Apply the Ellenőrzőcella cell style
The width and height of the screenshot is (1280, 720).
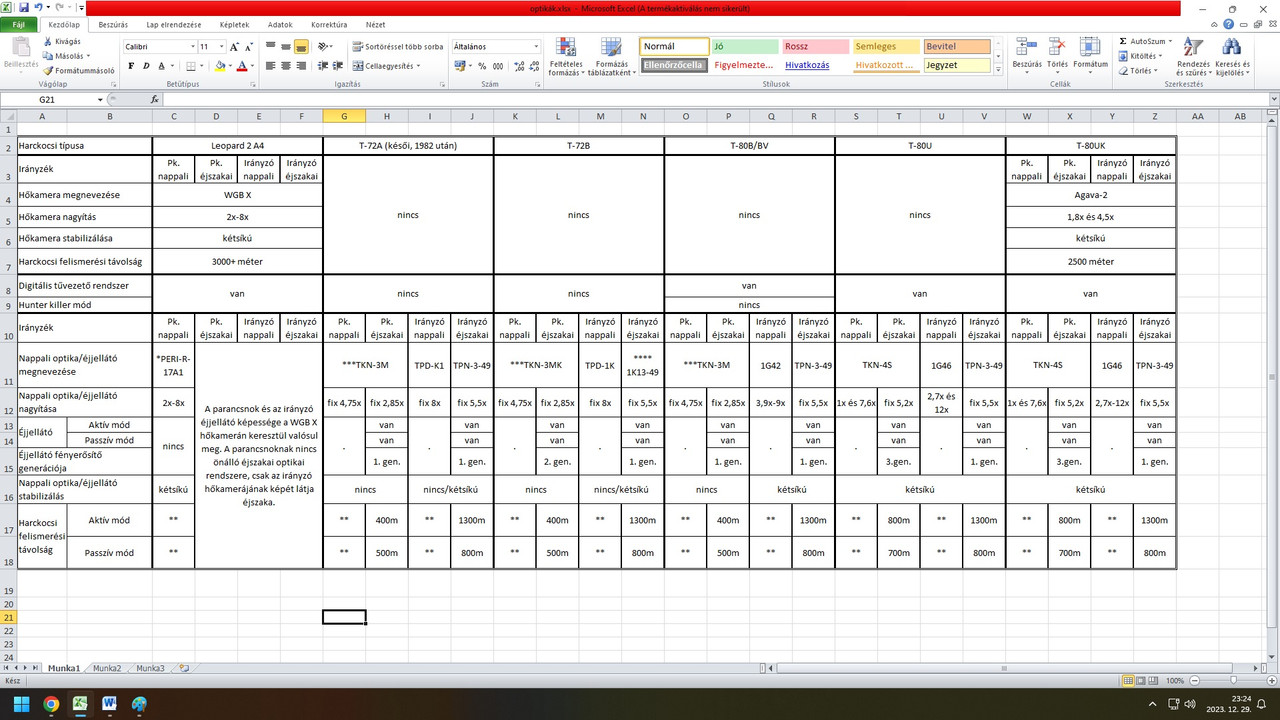(x=674, y=65)
